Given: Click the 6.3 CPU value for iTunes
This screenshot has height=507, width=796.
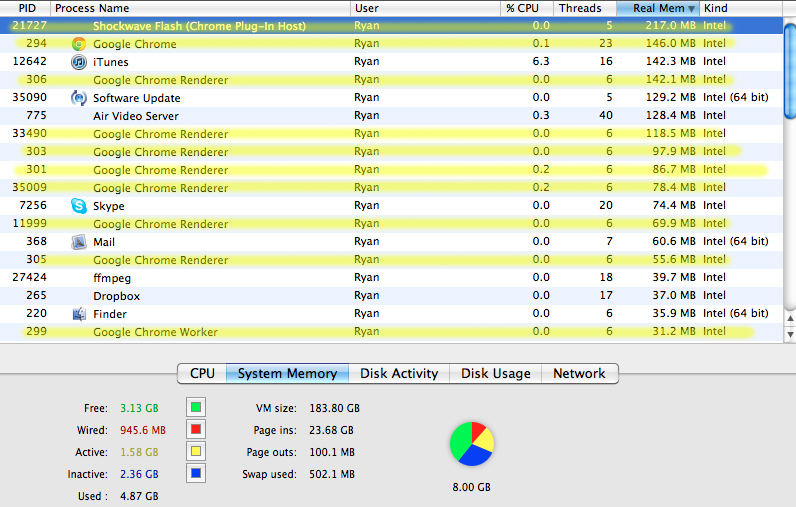Looking at the screenshot, I should [541, 61].
